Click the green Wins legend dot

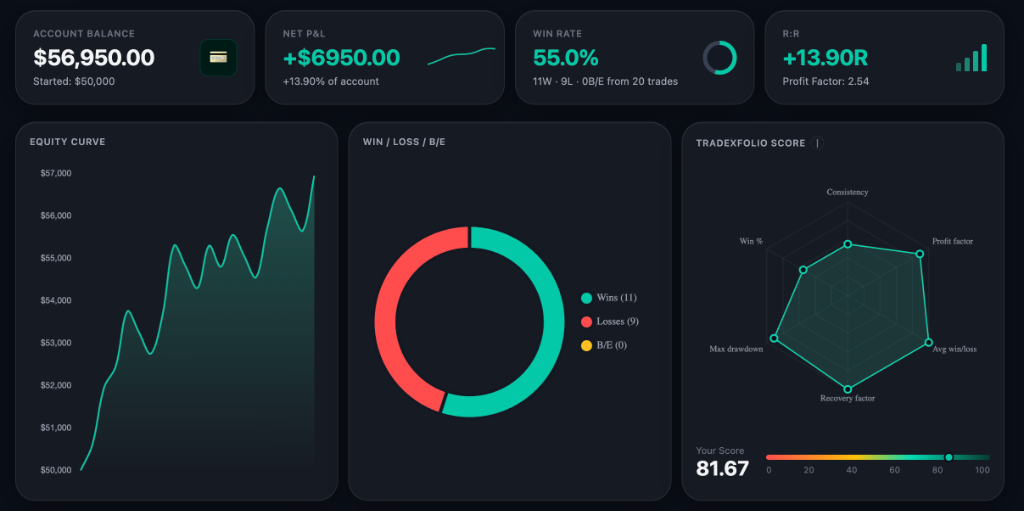pos(586,298)
